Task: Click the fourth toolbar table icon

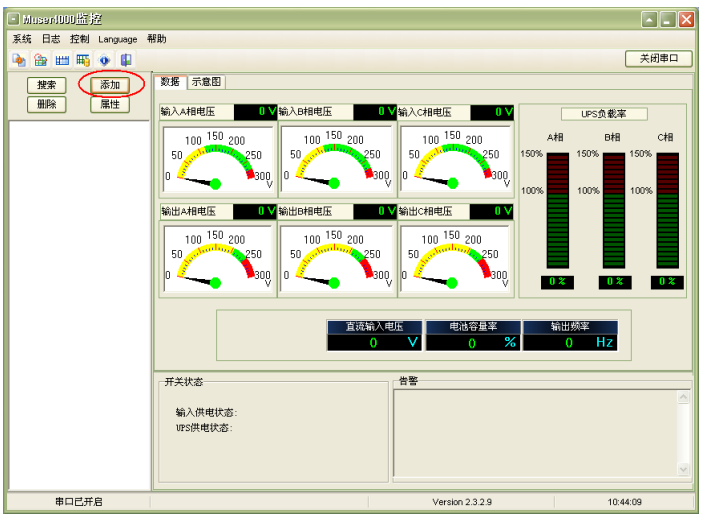Action: pos(83,60)
